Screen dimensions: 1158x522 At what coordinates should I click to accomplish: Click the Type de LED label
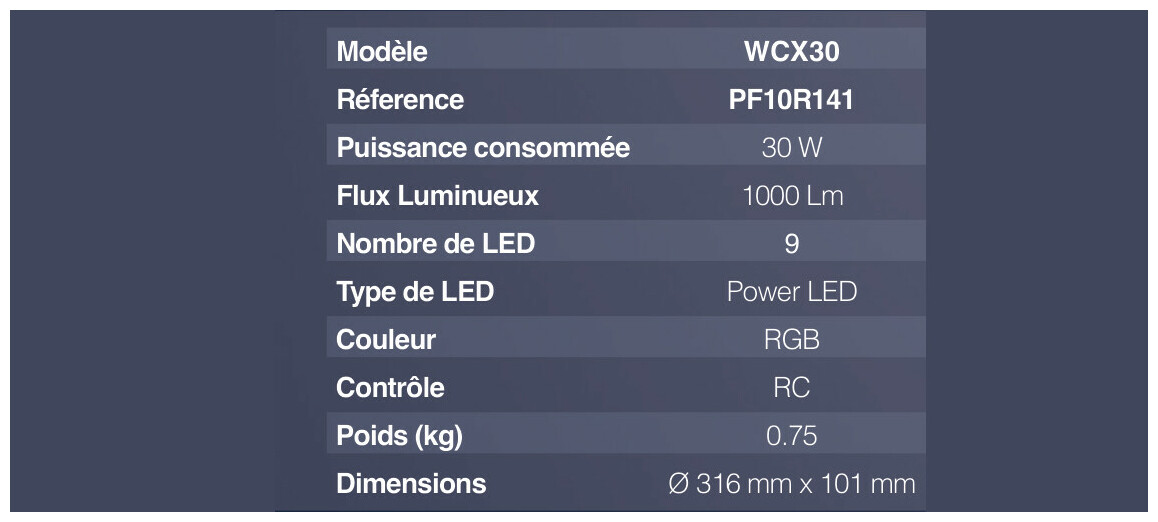[x=415, y=291]
